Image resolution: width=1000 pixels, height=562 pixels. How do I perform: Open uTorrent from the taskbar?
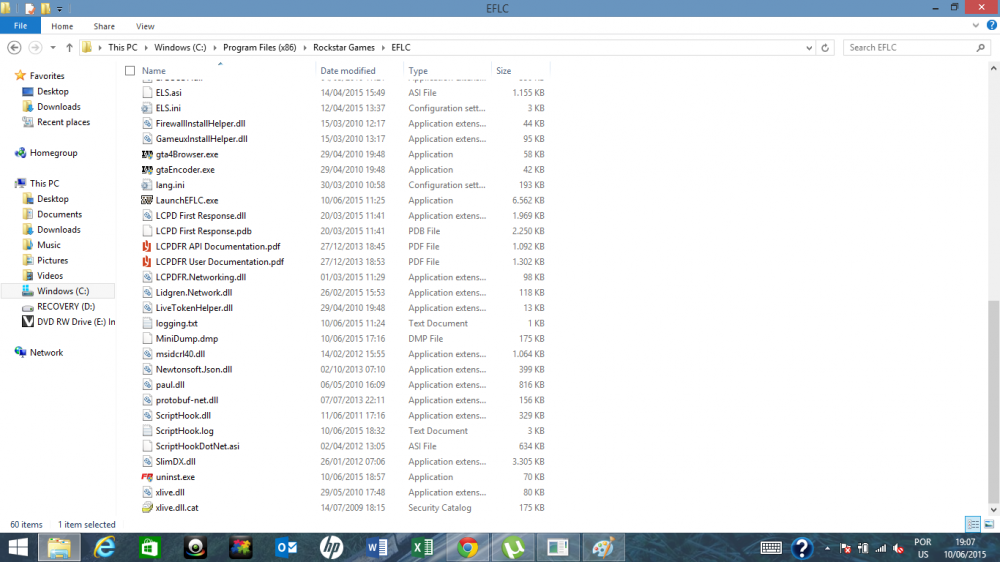click(513, 547)
